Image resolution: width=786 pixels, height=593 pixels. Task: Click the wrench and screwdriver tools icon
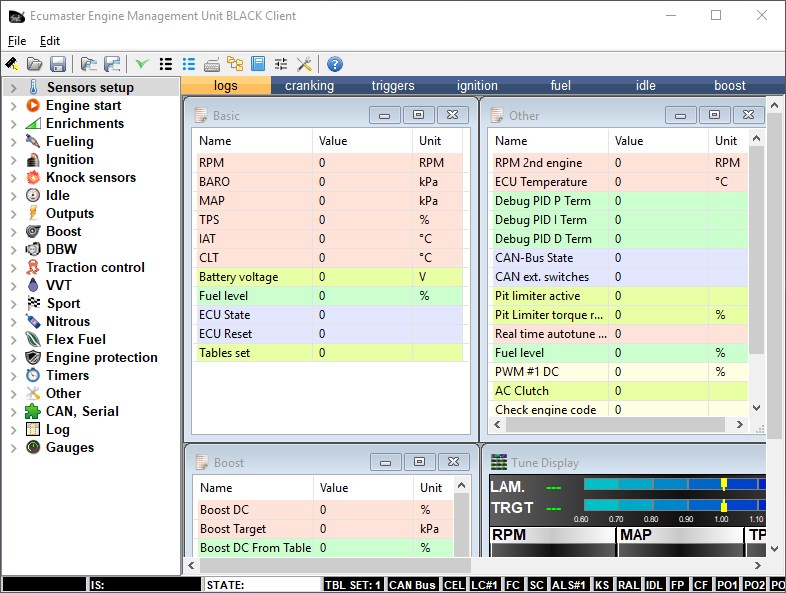[x=304, y=64]
